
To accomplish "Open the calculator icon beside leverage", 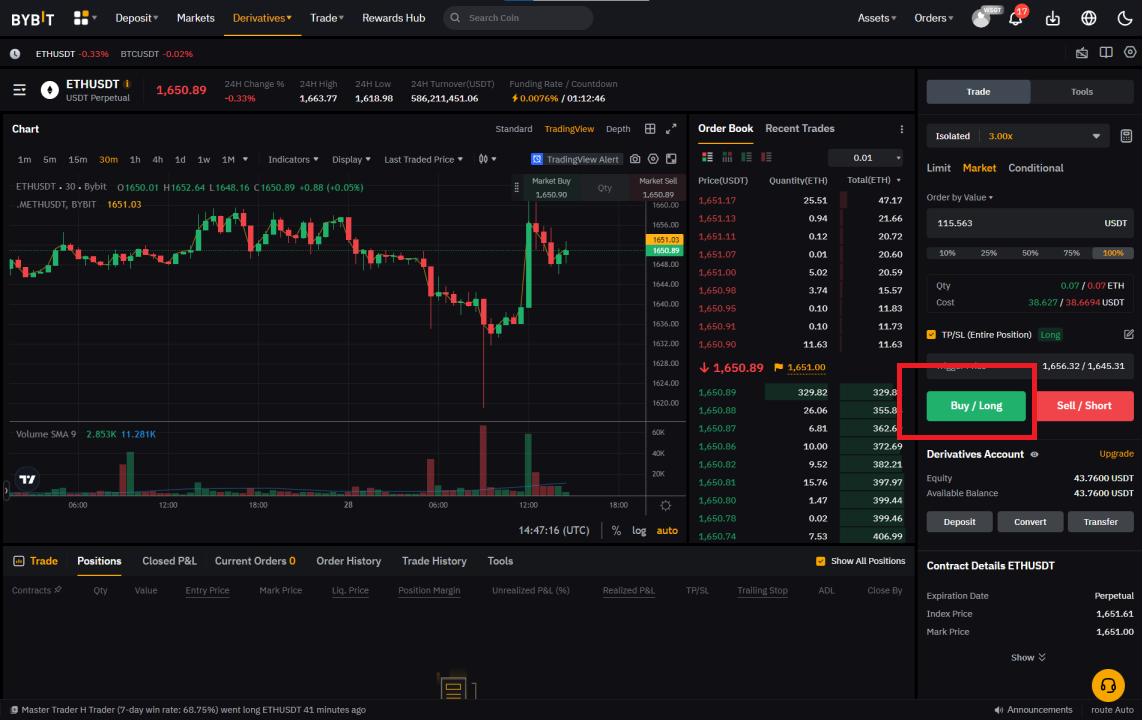I will (1126, 136).
